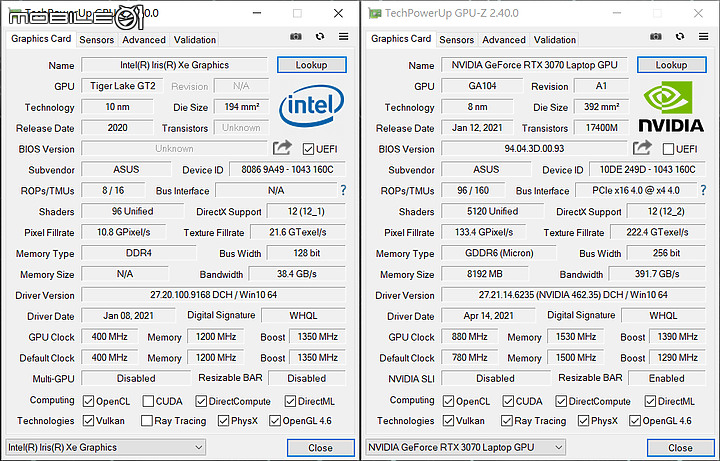Viewport: 720px width, 461px height.
Task: Click Name field Intel(R) Iris(R) Xe Graphics
Action: click(x=174, y=65)
